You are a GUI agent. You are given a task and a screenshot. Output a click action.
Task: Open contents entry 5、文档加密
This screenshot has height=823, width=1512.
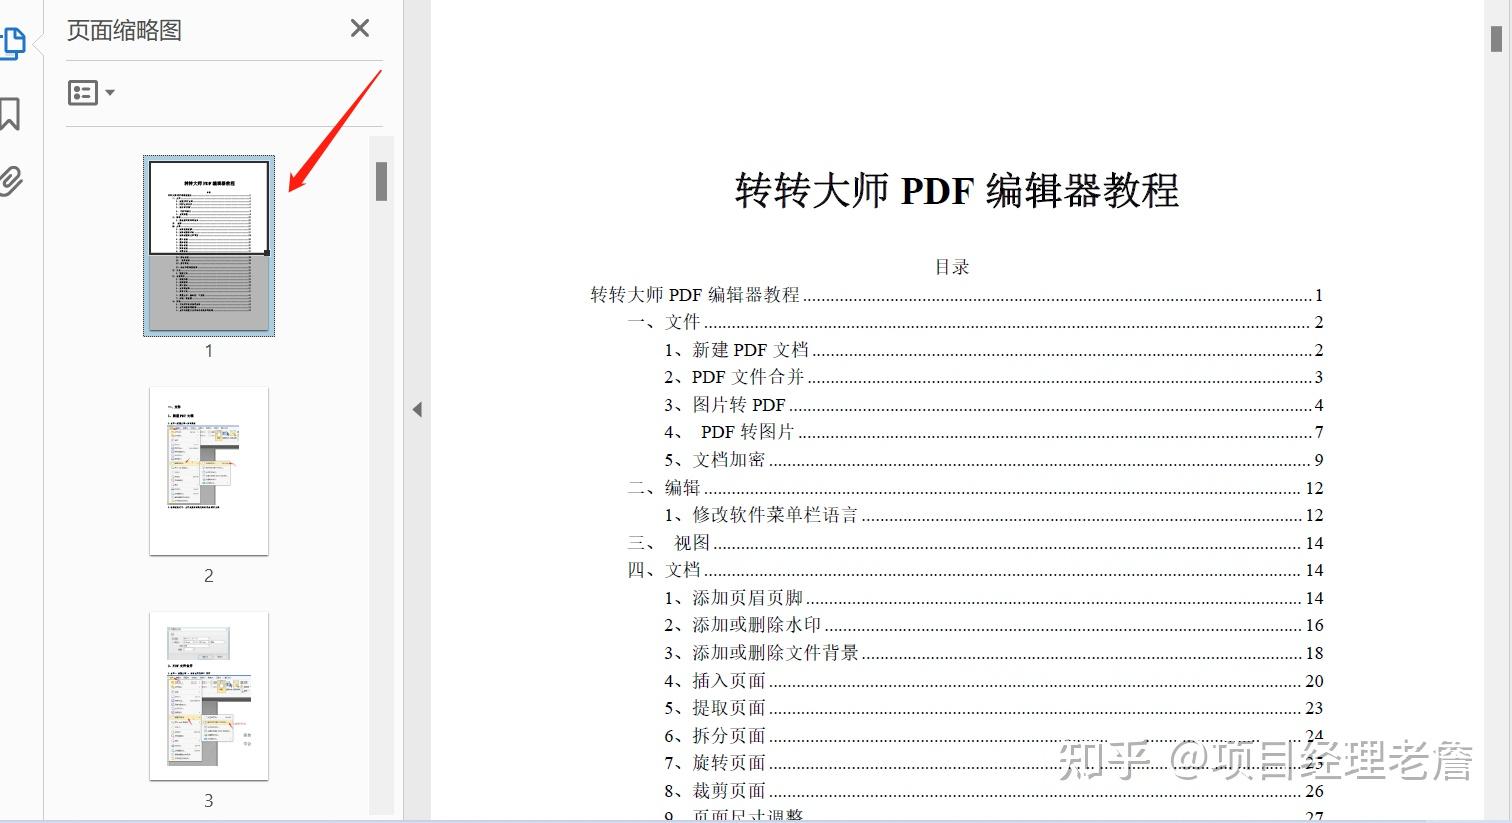993,460
